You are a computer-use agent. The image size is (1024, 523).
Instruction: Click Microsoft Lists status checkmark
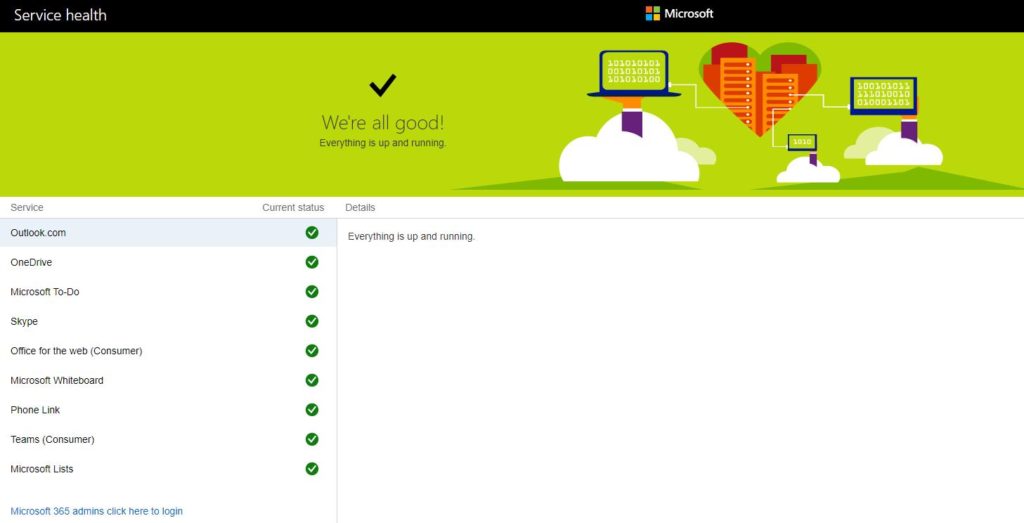312,469
